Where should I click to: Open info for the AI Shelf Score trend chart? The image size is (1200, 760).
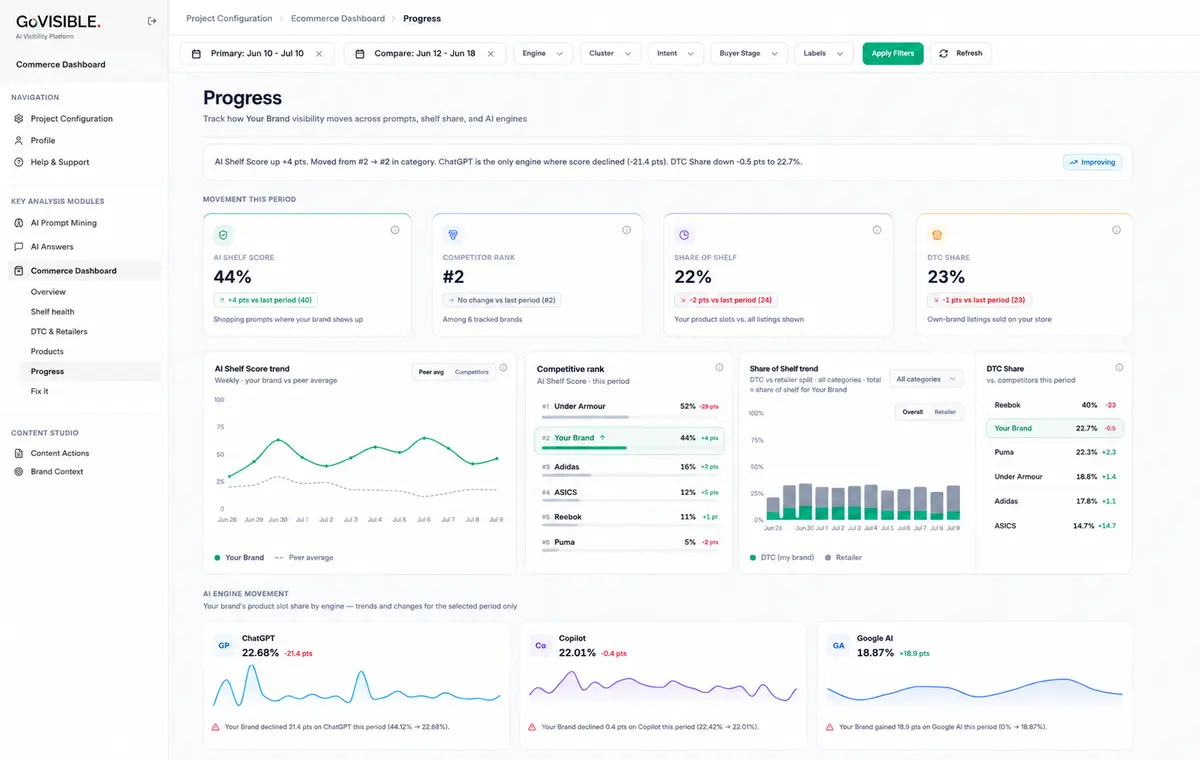click(503, 368)
